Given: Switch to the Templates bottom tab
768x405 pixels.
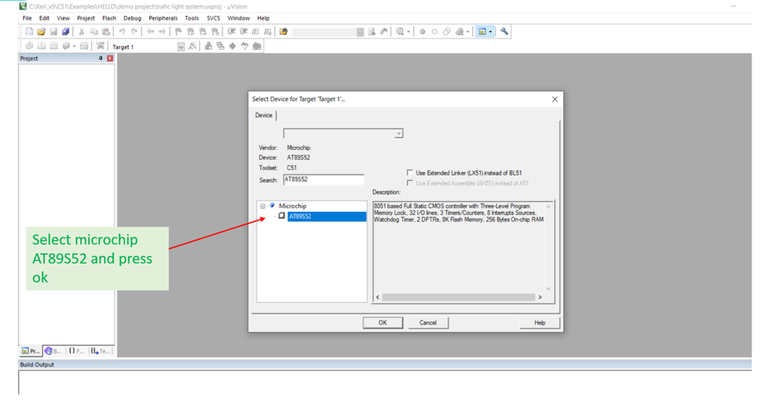Looking at the screenshot, I should pyautogui.click(x=101, y=351).
